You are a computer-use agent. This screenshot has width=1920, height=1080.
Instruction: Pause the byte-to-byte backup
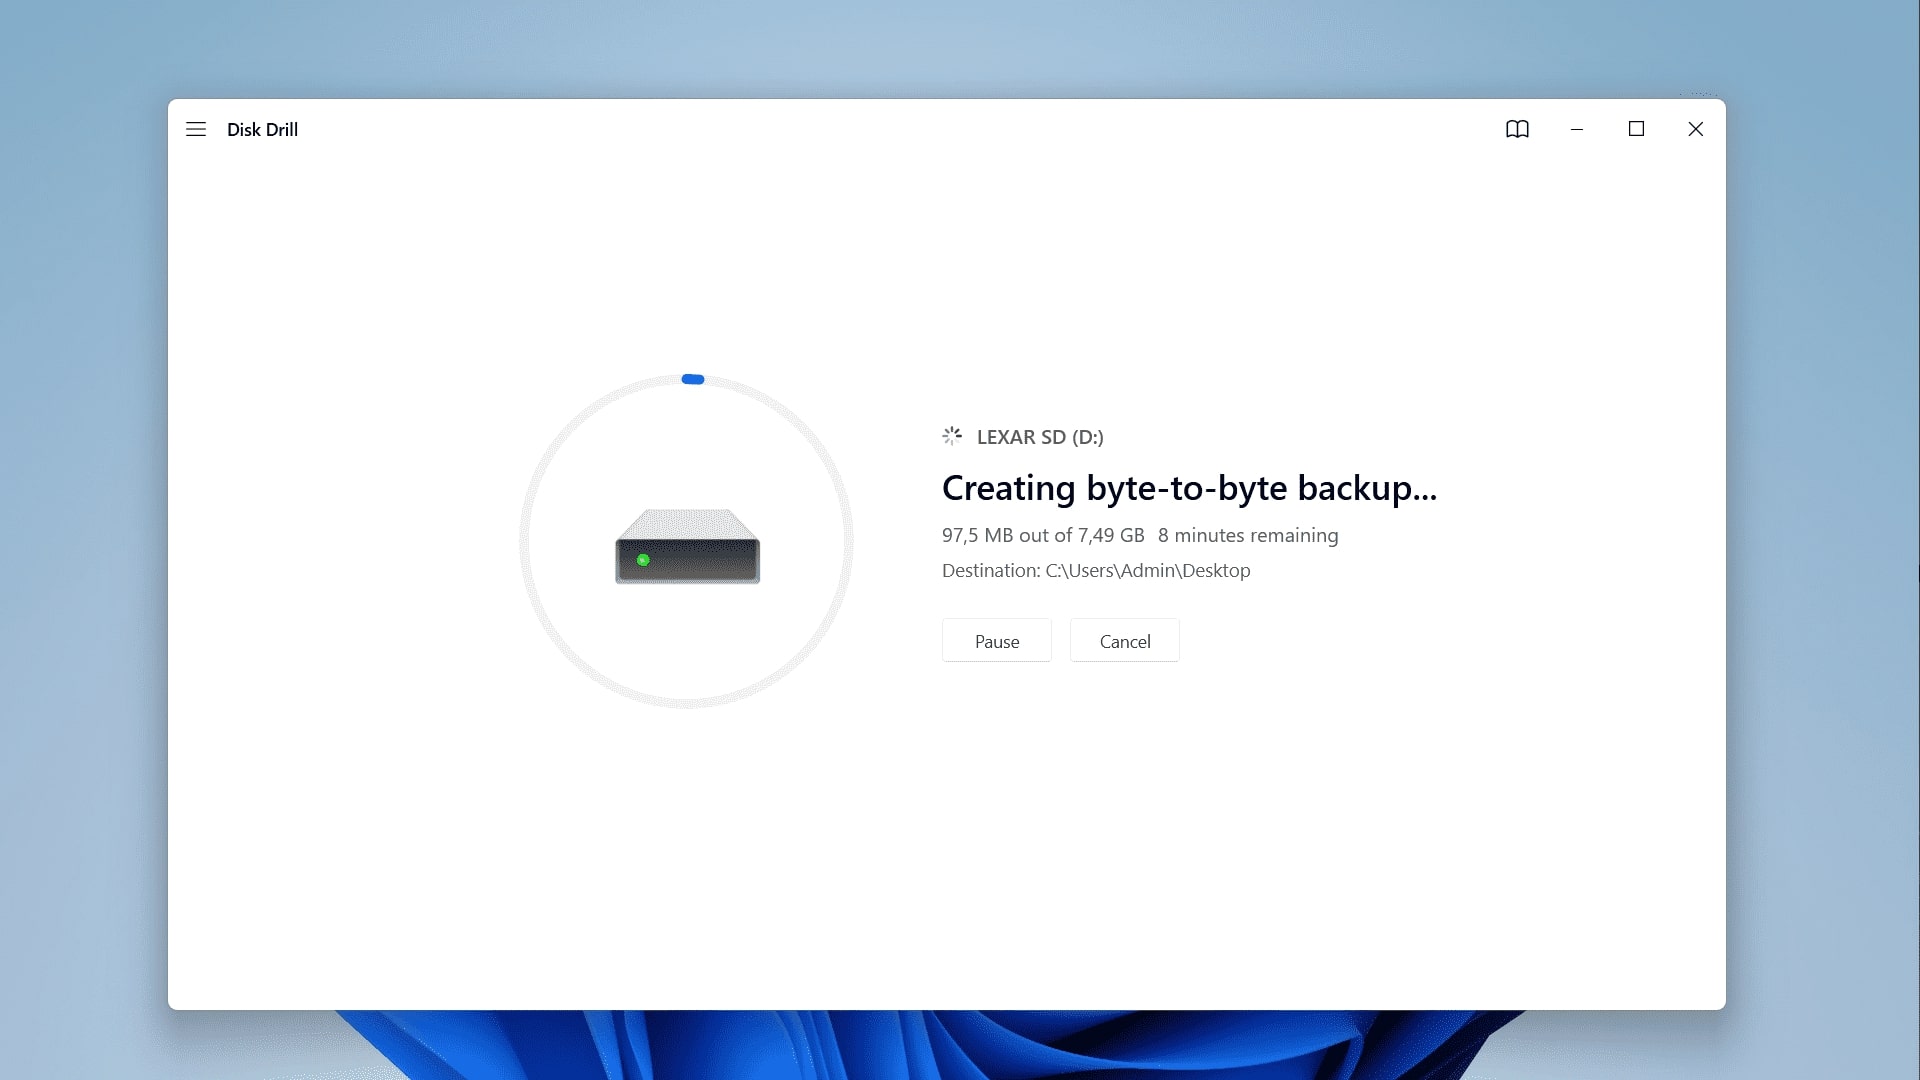(x=997, y=641)
